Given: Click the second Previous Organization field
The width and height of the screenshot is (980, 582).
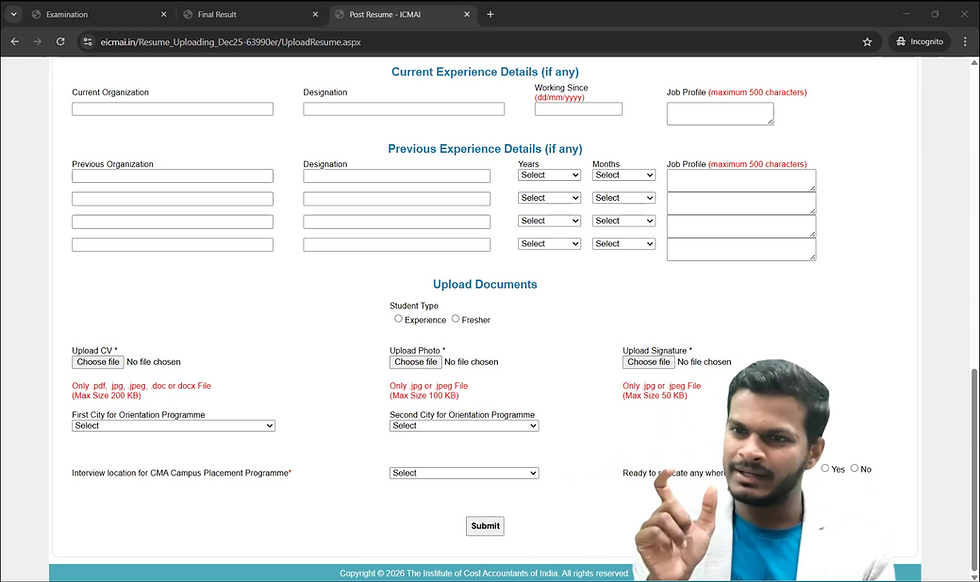Looking at the screenshot, I should 172,199.
